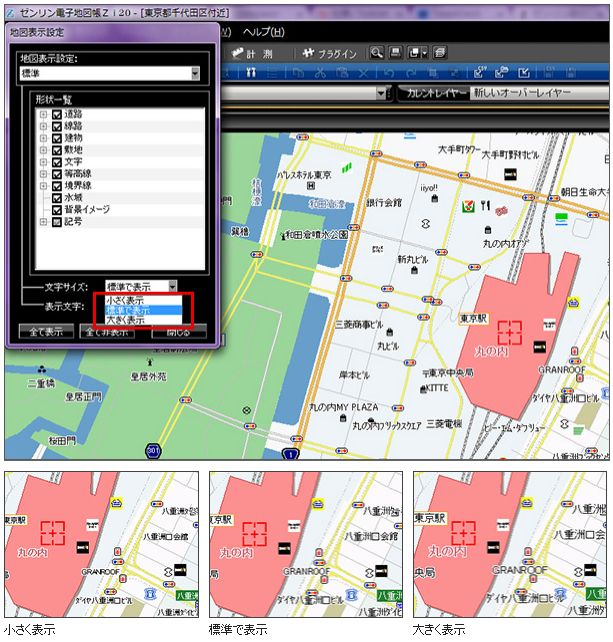
Task: Open the プラグイン plugin menu button
Action: tap(329, 54)
